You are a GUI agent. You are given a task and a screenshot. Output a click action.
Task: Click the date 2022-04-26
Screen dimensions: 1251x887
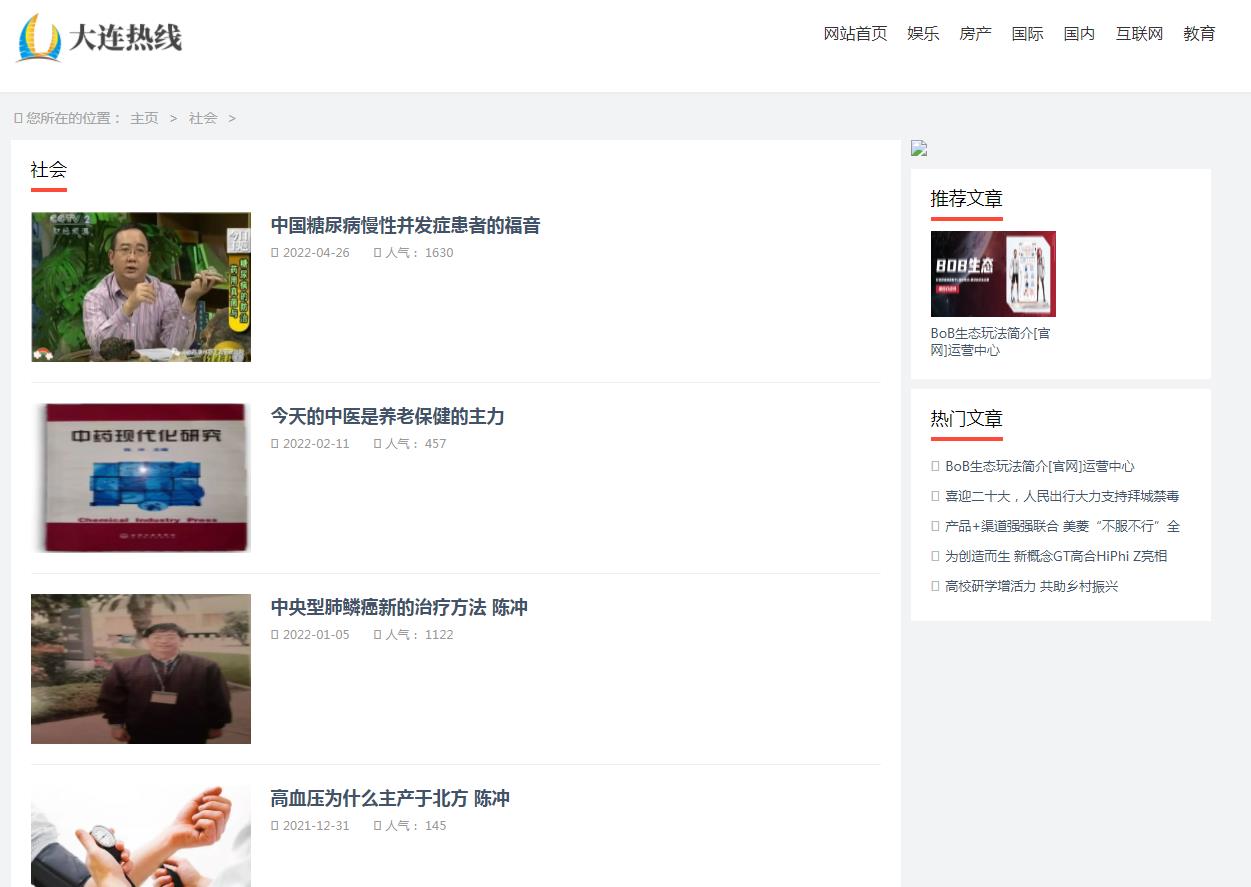click(316, 253)
